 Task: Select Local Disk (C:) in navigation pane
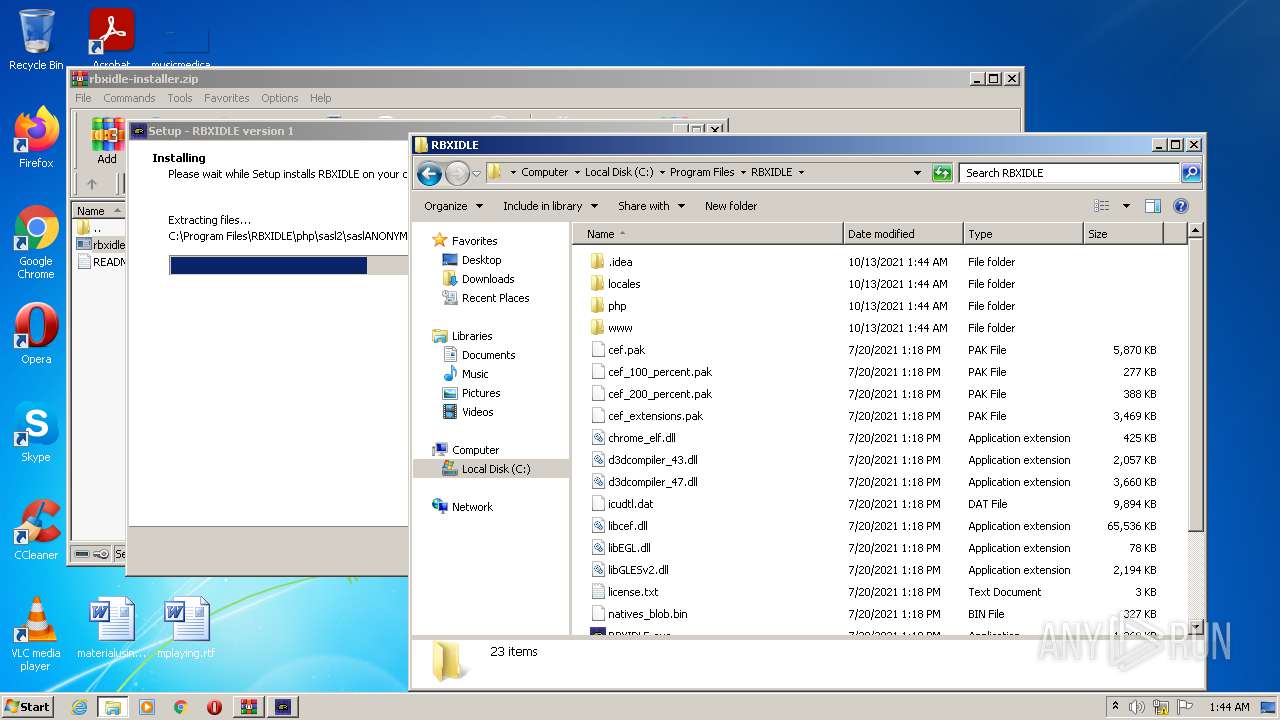pos(496,469)
